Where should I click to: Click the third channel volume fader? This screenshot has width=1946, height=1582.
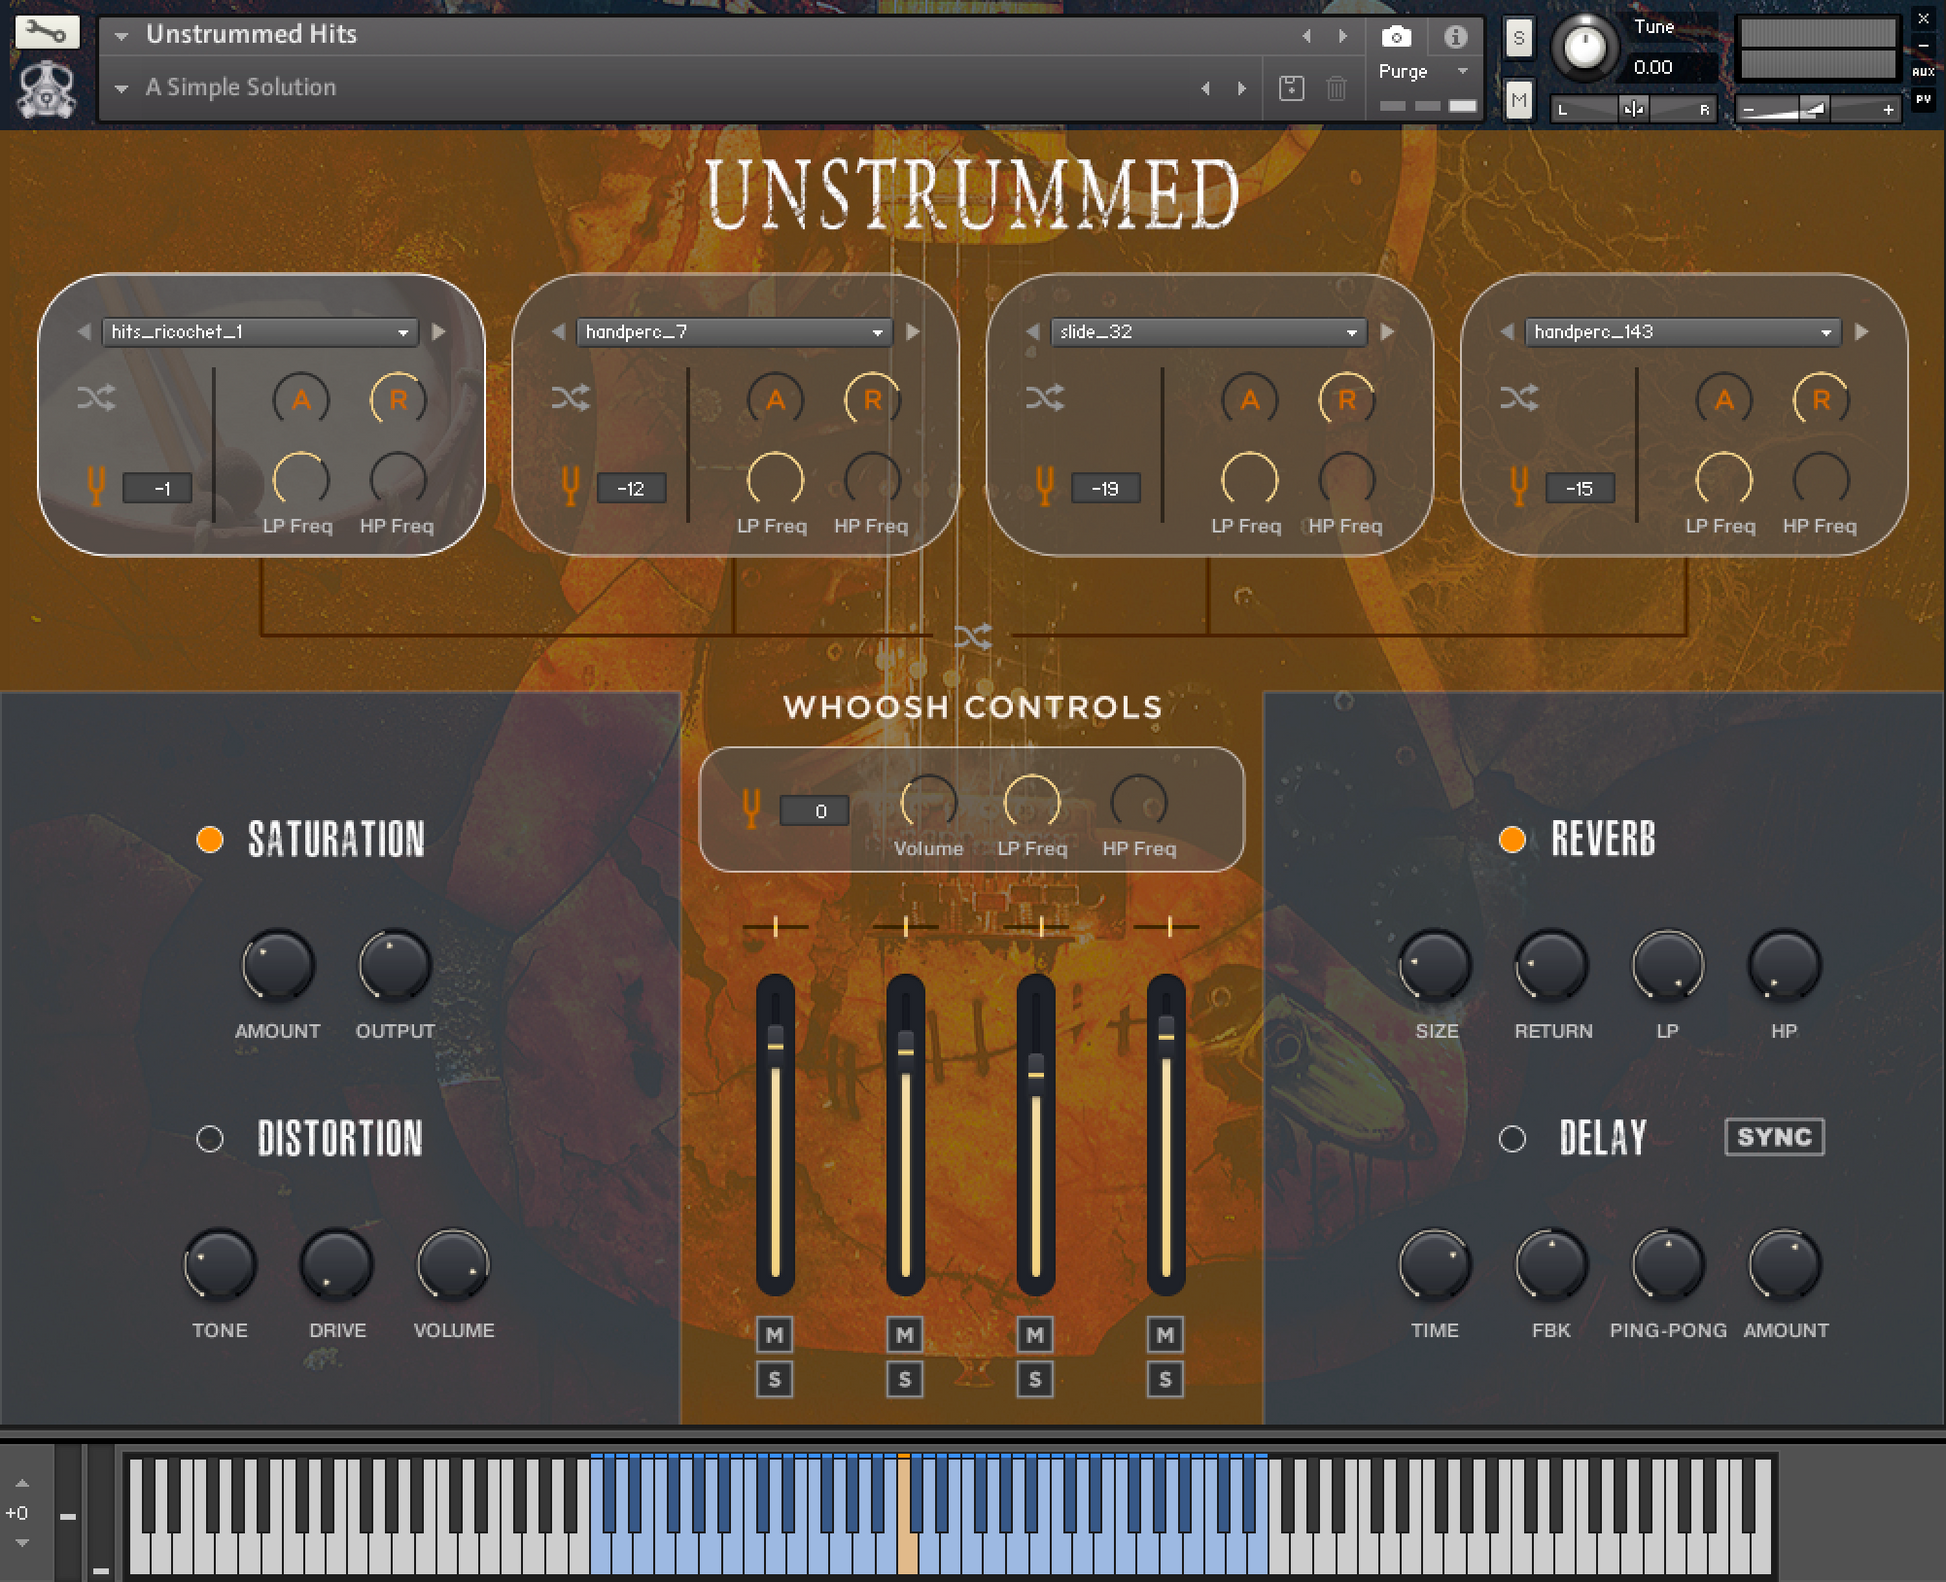point(1036,1073)
